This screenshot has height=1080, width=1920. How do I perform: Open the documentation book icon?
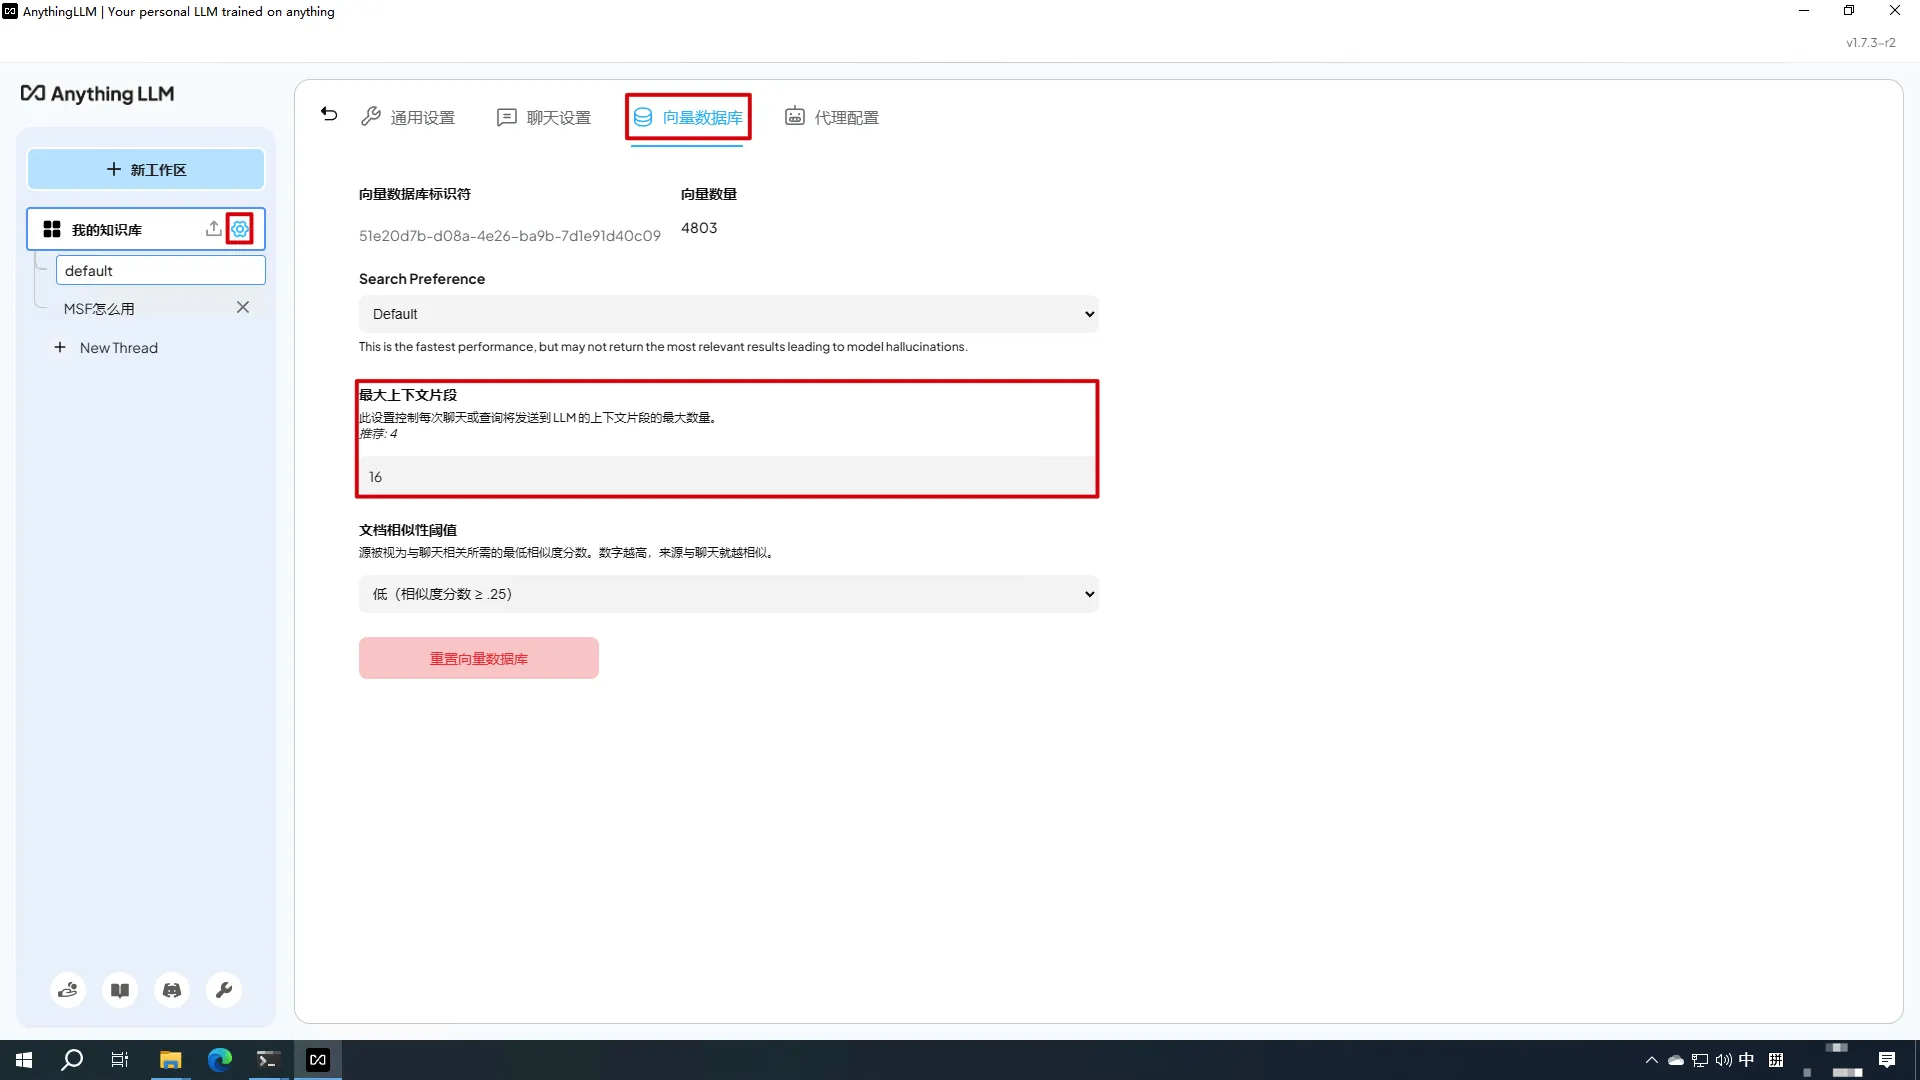tap(120, 990)
